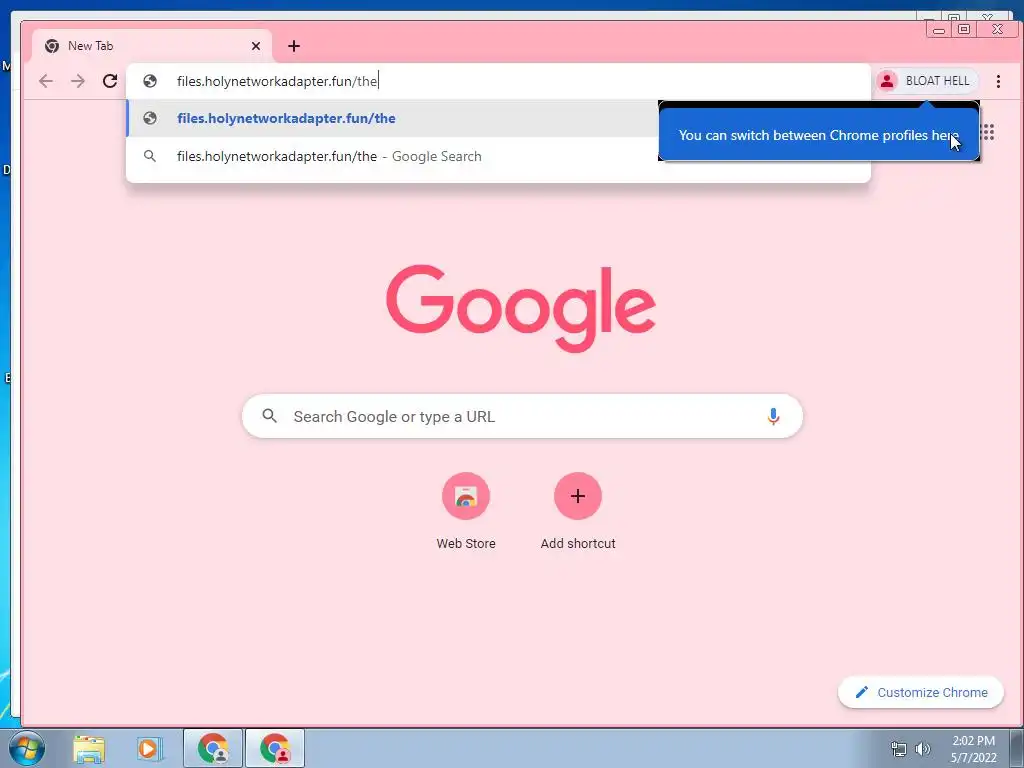The width and height of the screenshot is (1024, 768).
Task: Open Windows Explorer from the taskbar
Action: pos(89,748)
